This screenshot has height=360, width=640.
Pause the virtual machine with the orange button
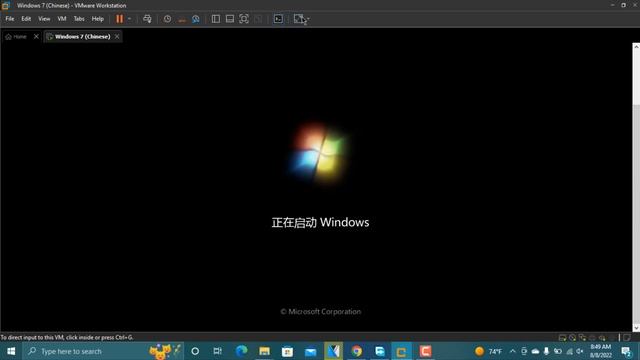[119, 19]
